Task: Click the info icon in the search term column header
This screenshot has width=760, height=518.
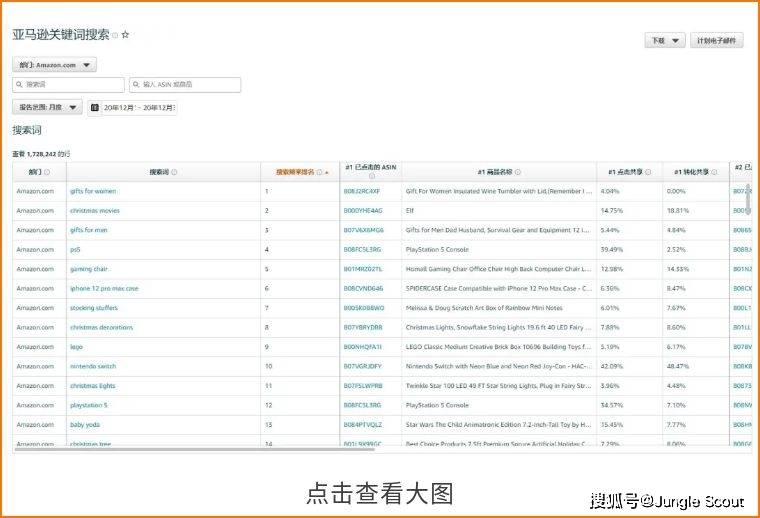Action: click(x=174, y=172)
